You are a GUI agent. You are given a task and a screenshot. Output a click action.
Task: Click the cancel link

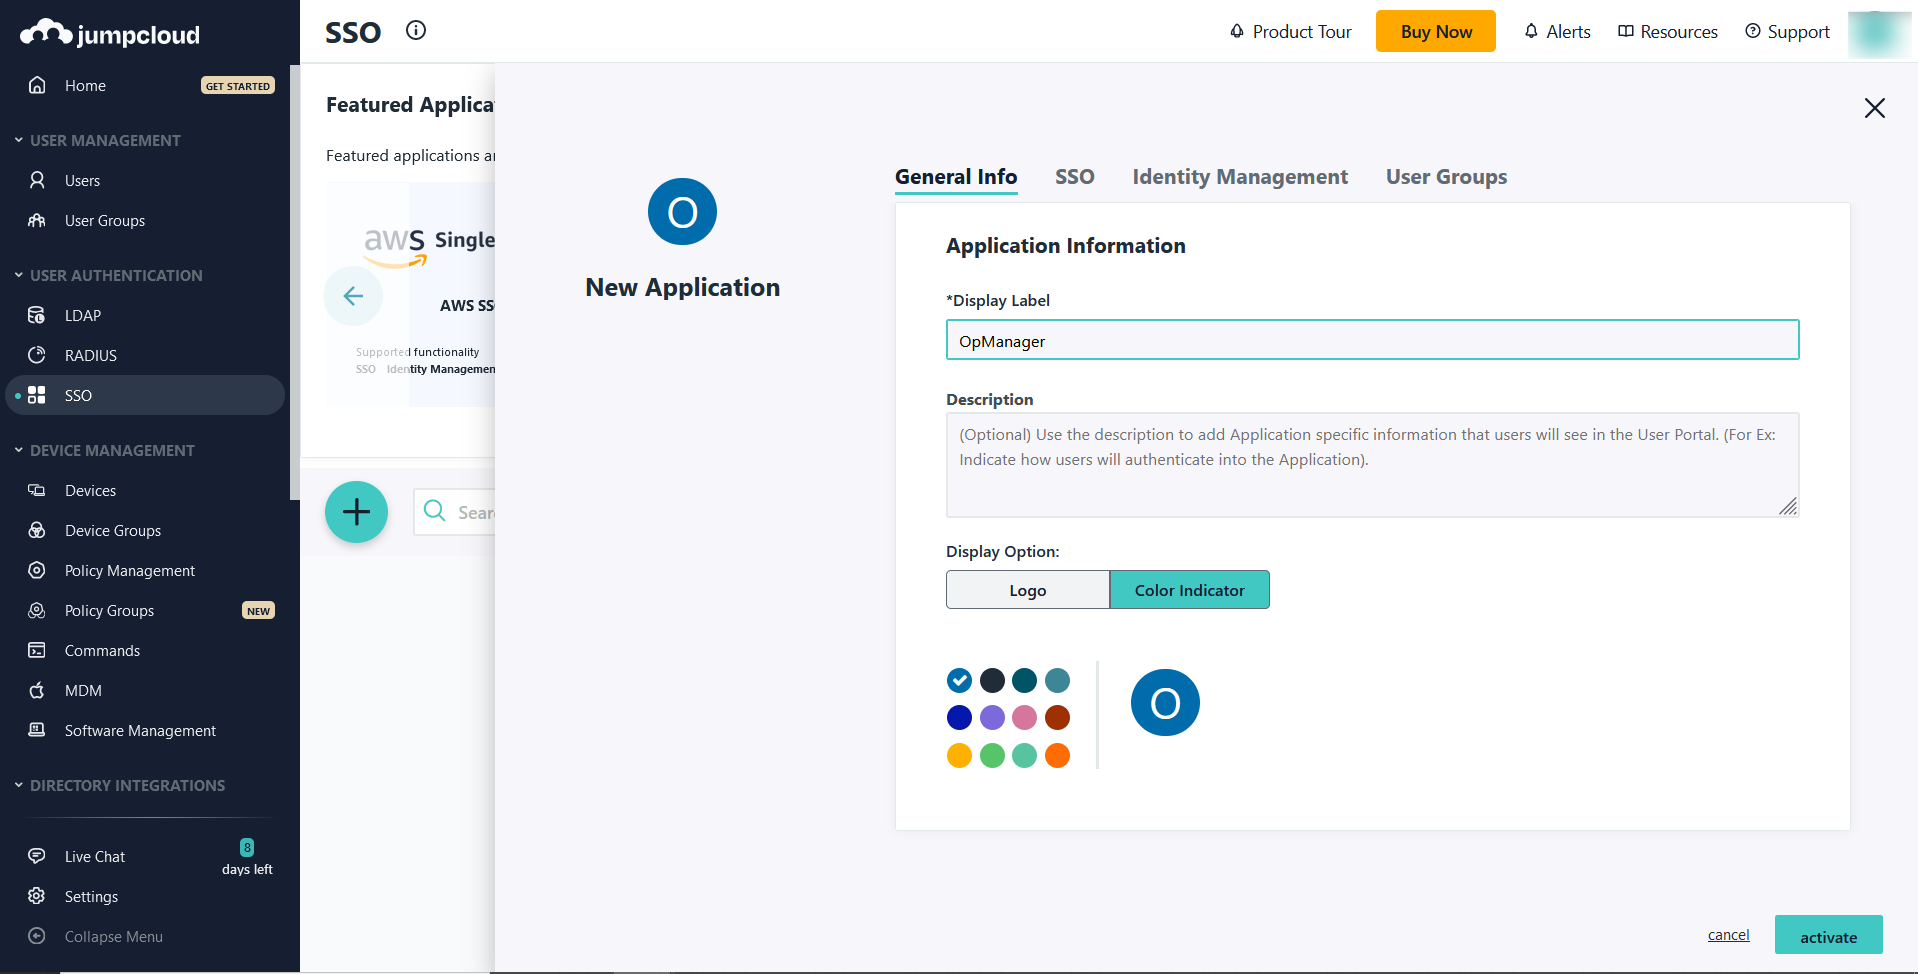[1727, 935]
